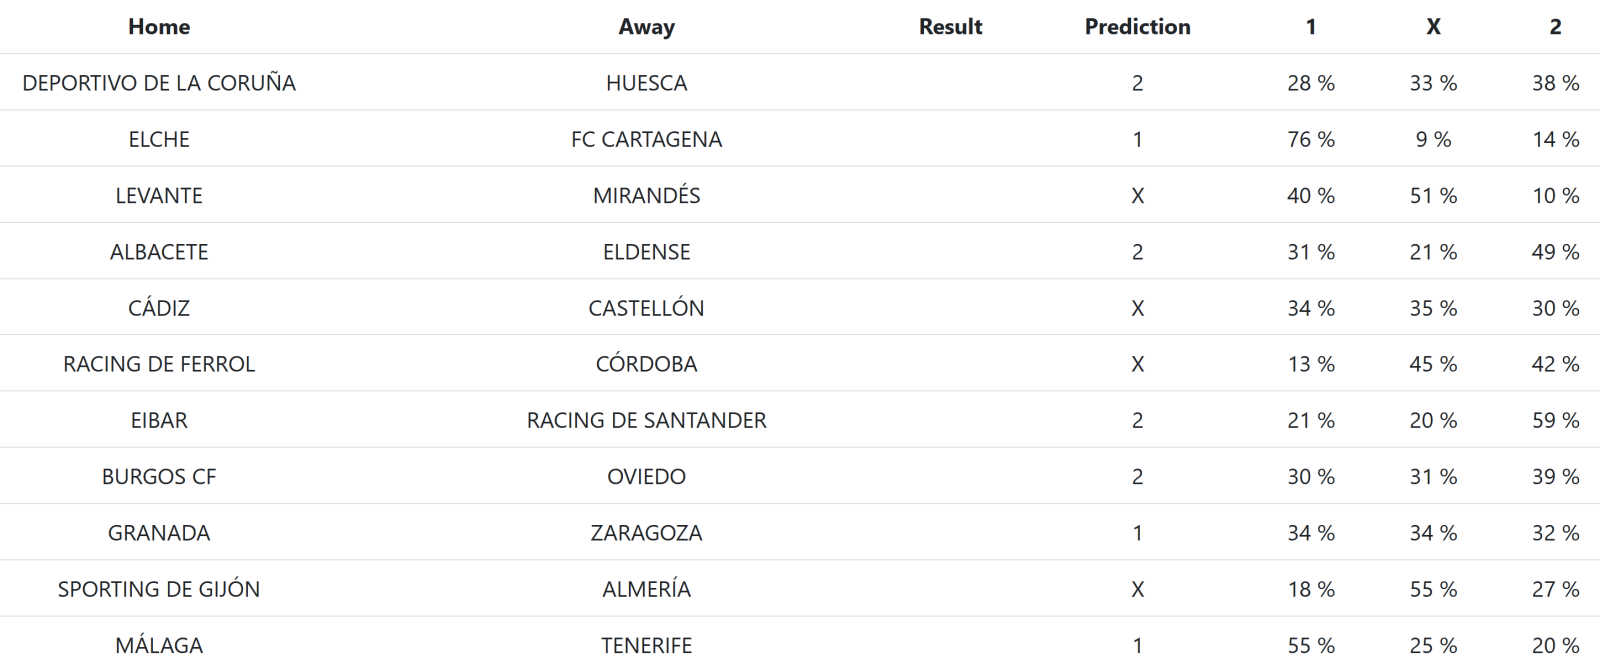Click Mirandés team cell
Screen dimensions: 1600x668
646,196
